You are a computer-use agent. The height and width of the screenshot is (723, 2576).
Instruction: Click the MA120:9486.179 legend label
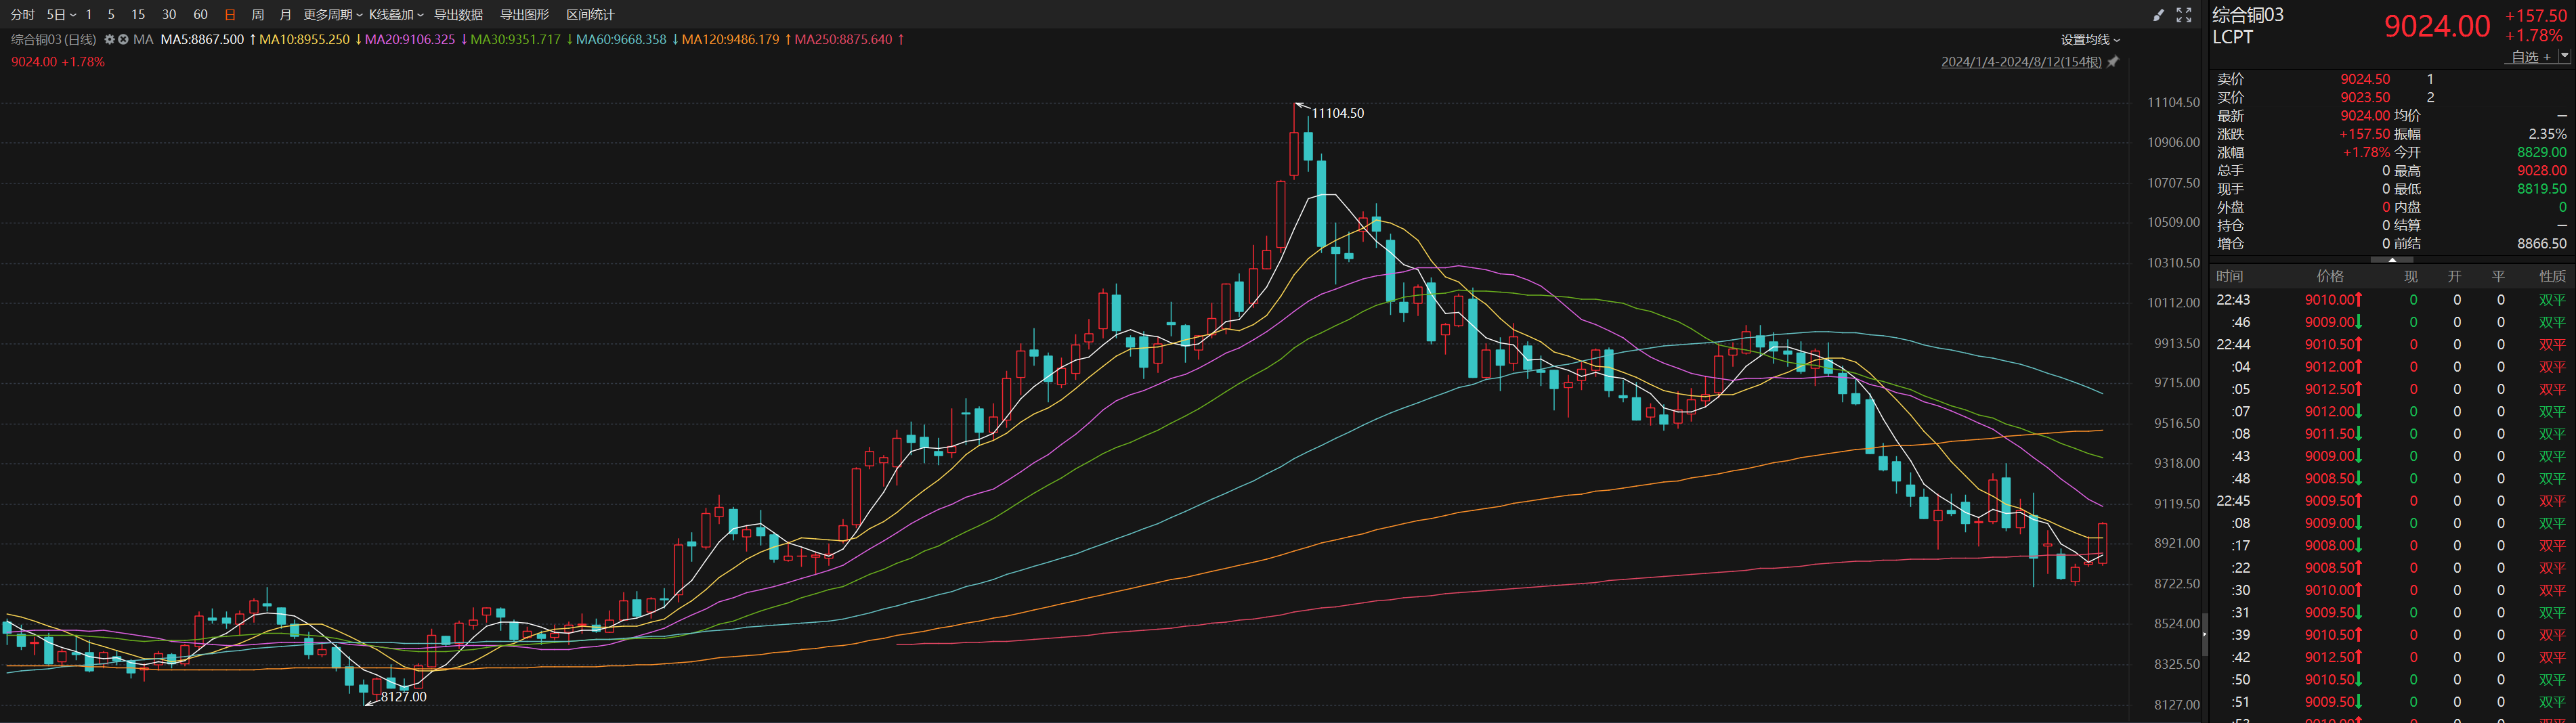(x=730, y=40)
